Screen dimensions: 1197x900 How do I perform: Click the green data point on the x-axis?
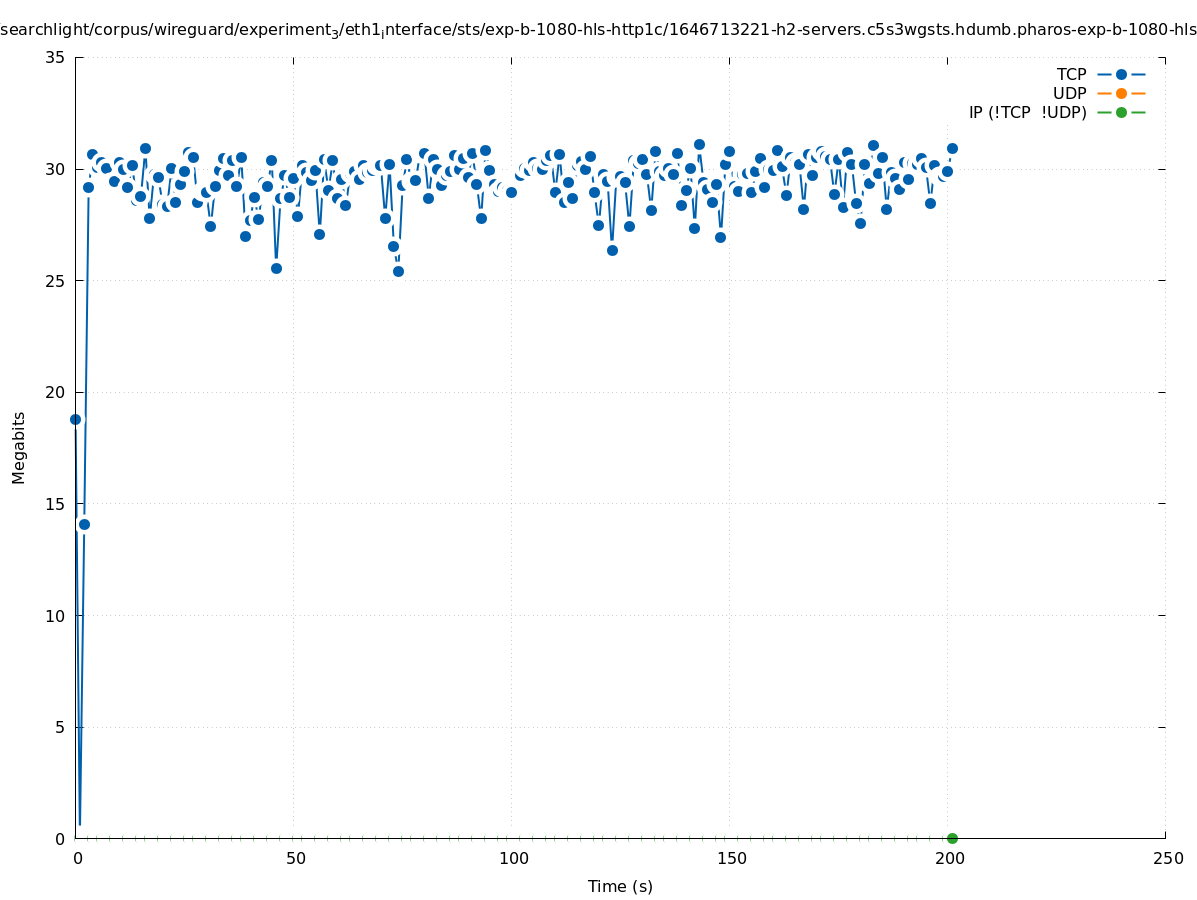(952, 838)
